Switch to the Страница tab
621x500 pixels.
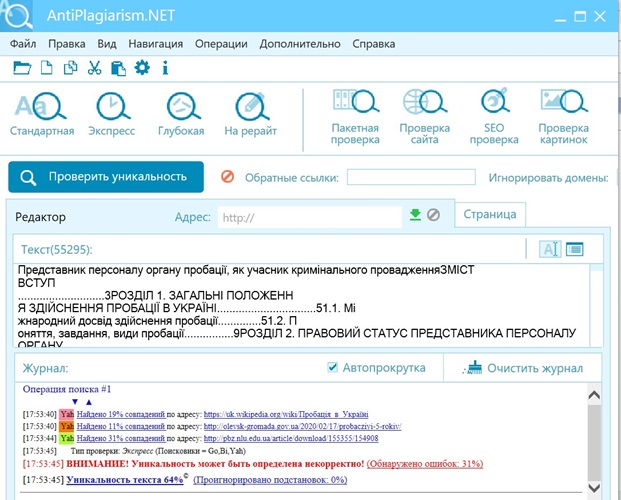pyautogui.click(x=490, y=214)
